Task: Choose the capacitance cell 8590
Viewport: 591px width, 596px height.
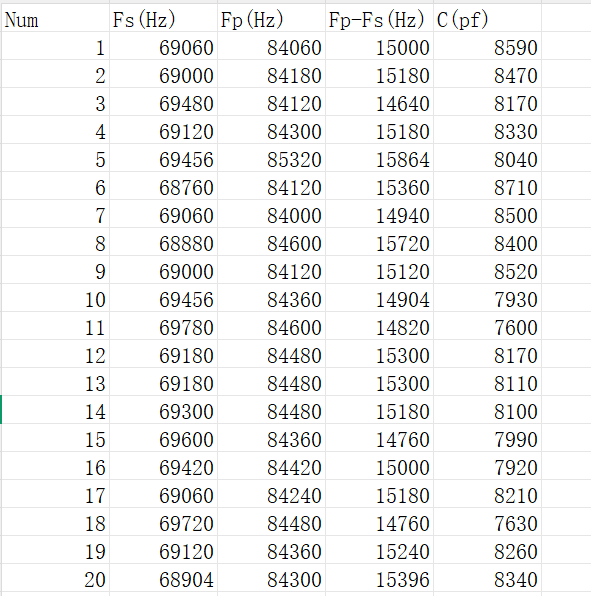Action: (487, 46)
